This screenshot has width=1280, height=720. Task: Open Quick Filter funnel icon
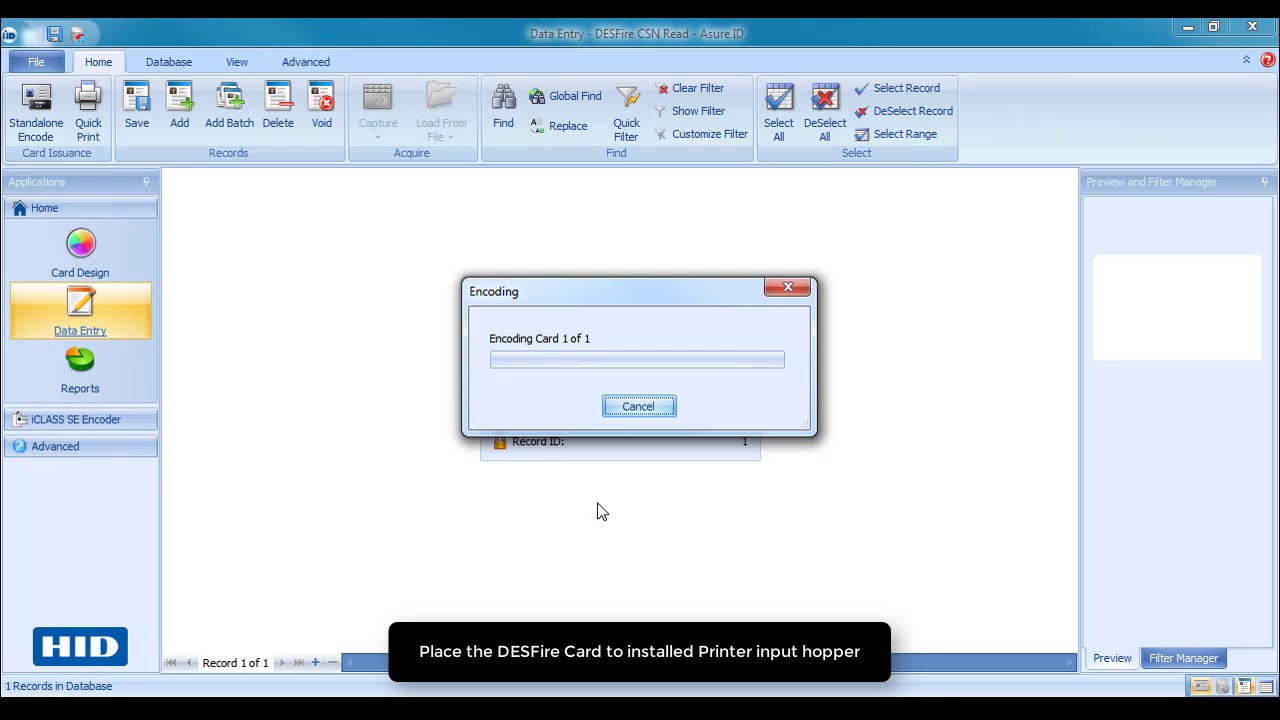tap(627, 98)
